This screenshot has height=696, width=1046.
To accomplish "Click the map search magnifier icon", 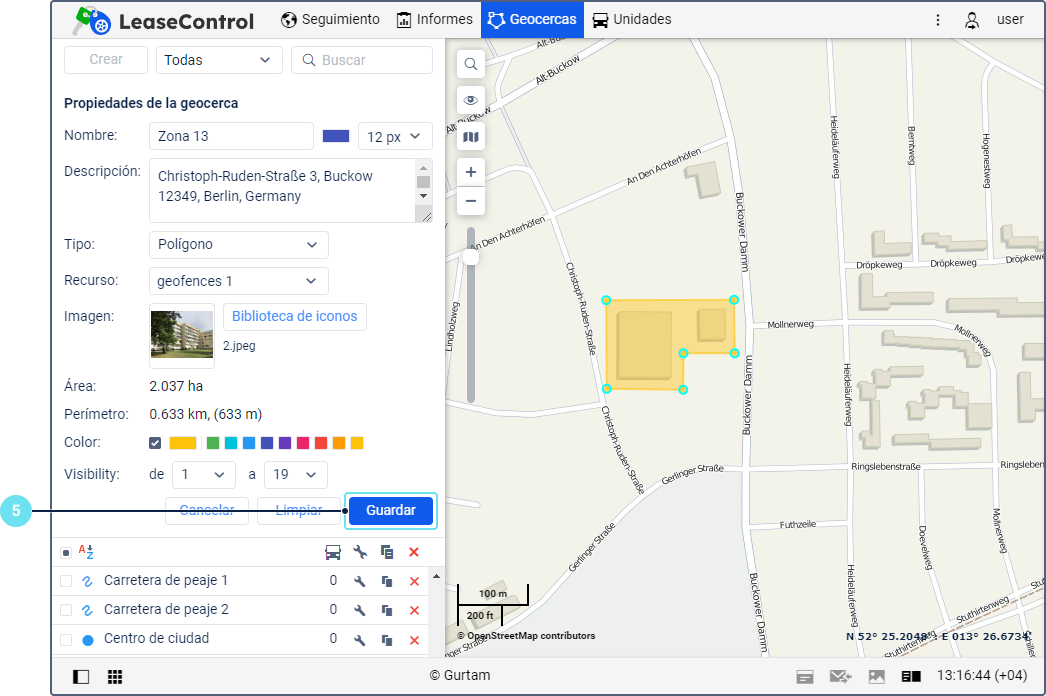I will (470, 65).
